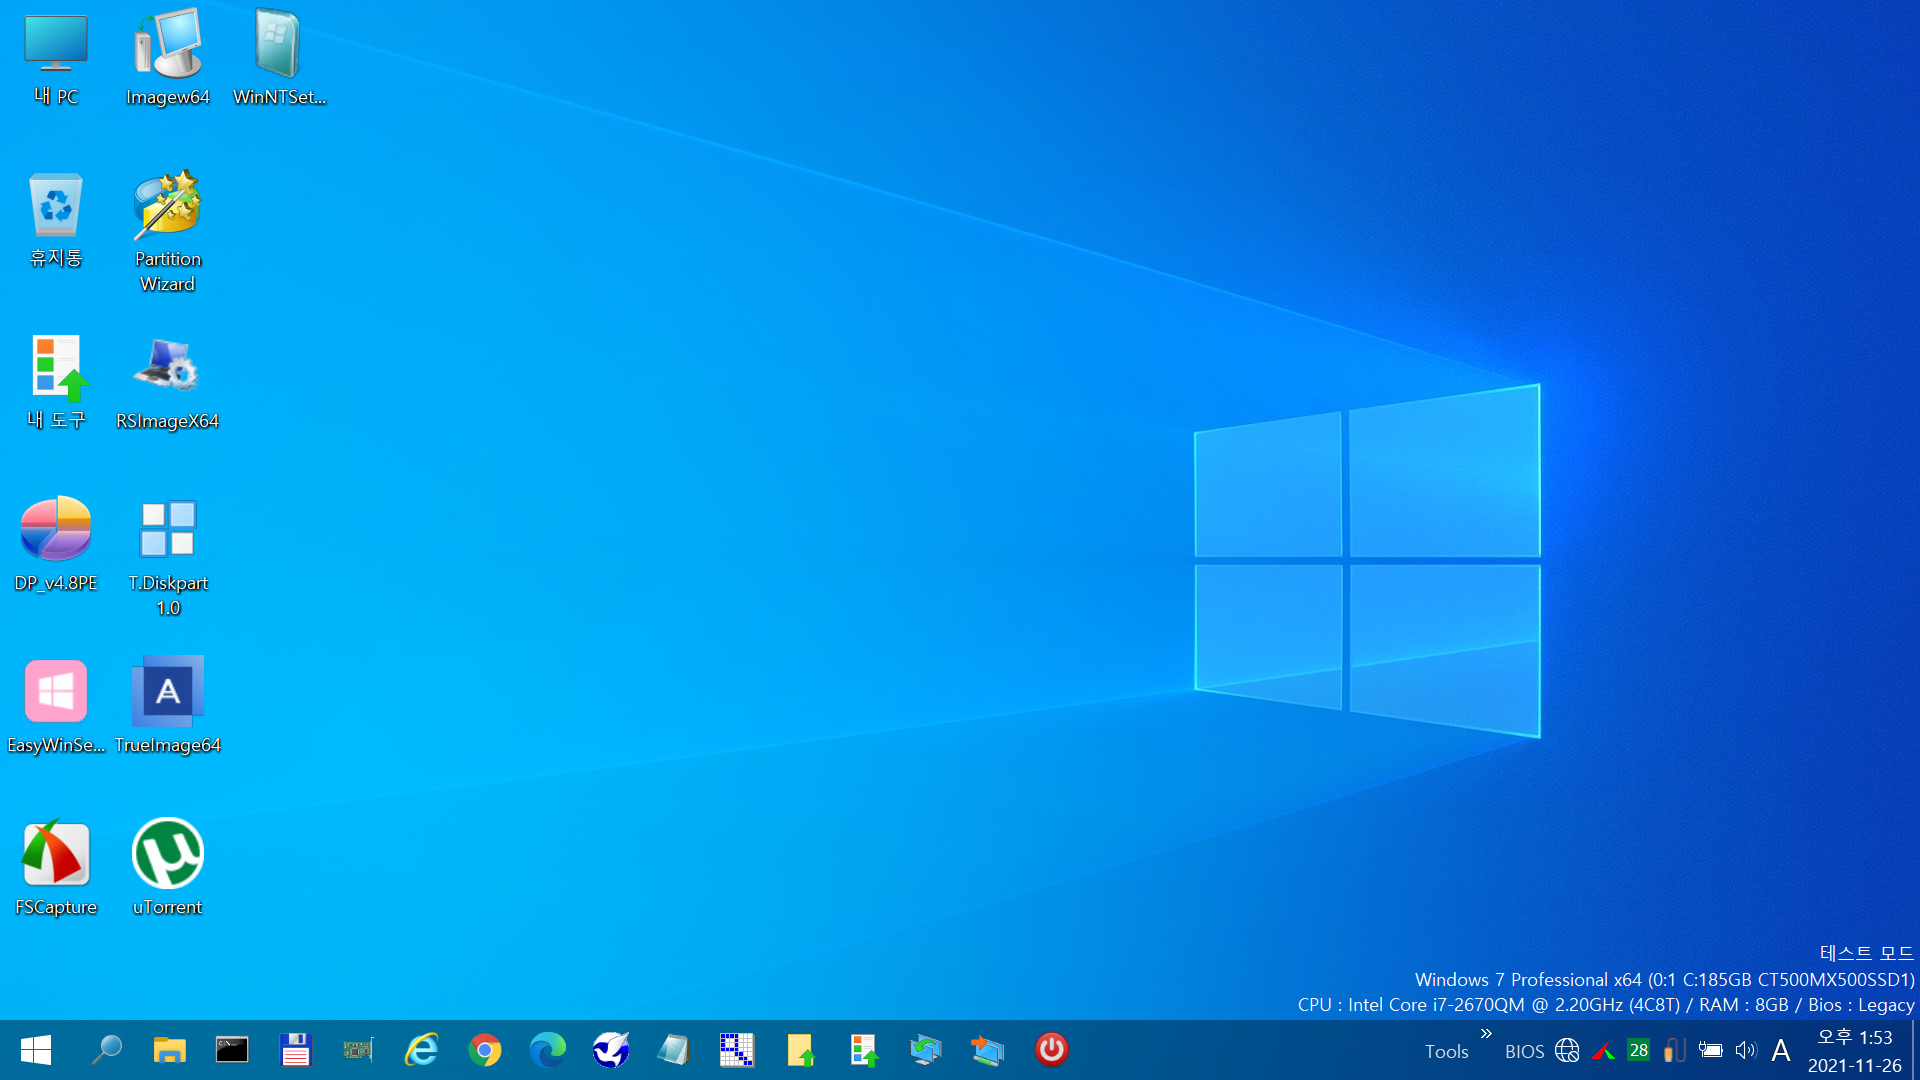The width and height of the screenshot is (1920, 1080).
Task: Click the green 28 temperature tray icon
Action: 1638,1050
